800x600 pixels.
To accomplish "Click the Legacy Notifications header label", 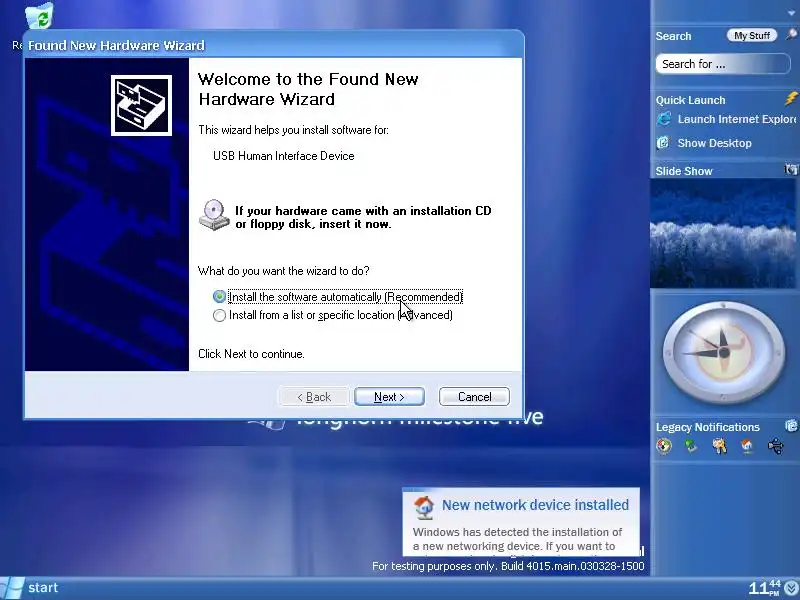I will (x=708, y=427).
